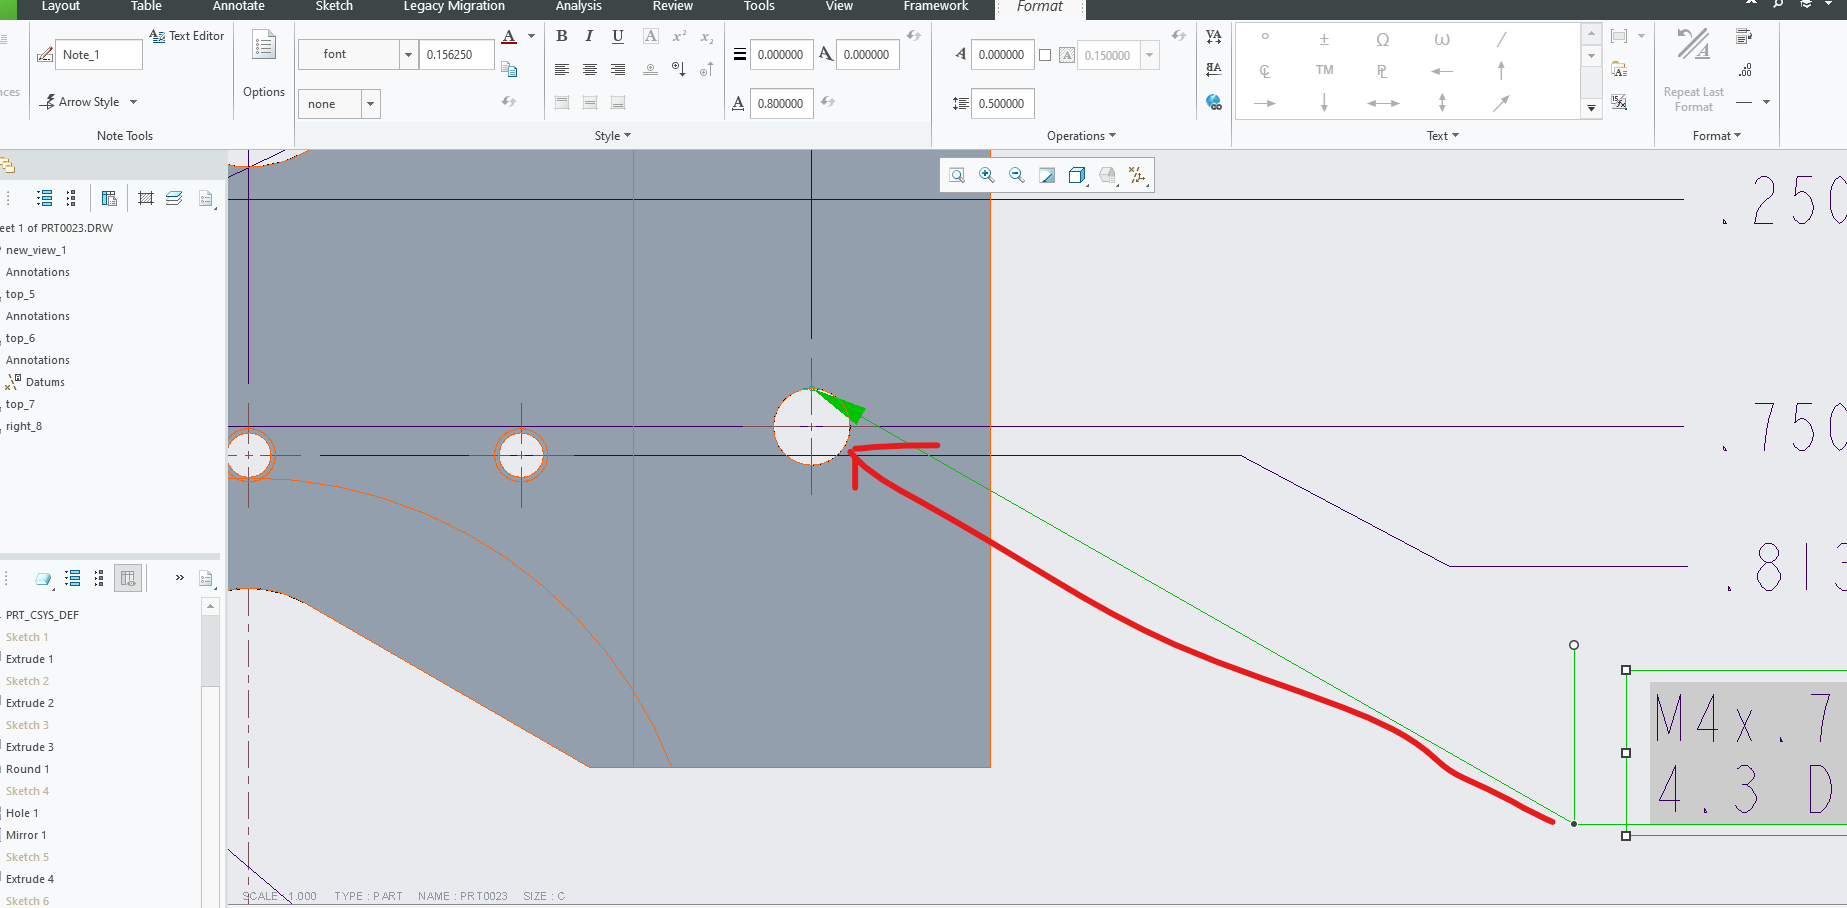Switch to the Annotate ribbon tab
The height and width of the screenshot is (908, 1847).
coord(238,7)
